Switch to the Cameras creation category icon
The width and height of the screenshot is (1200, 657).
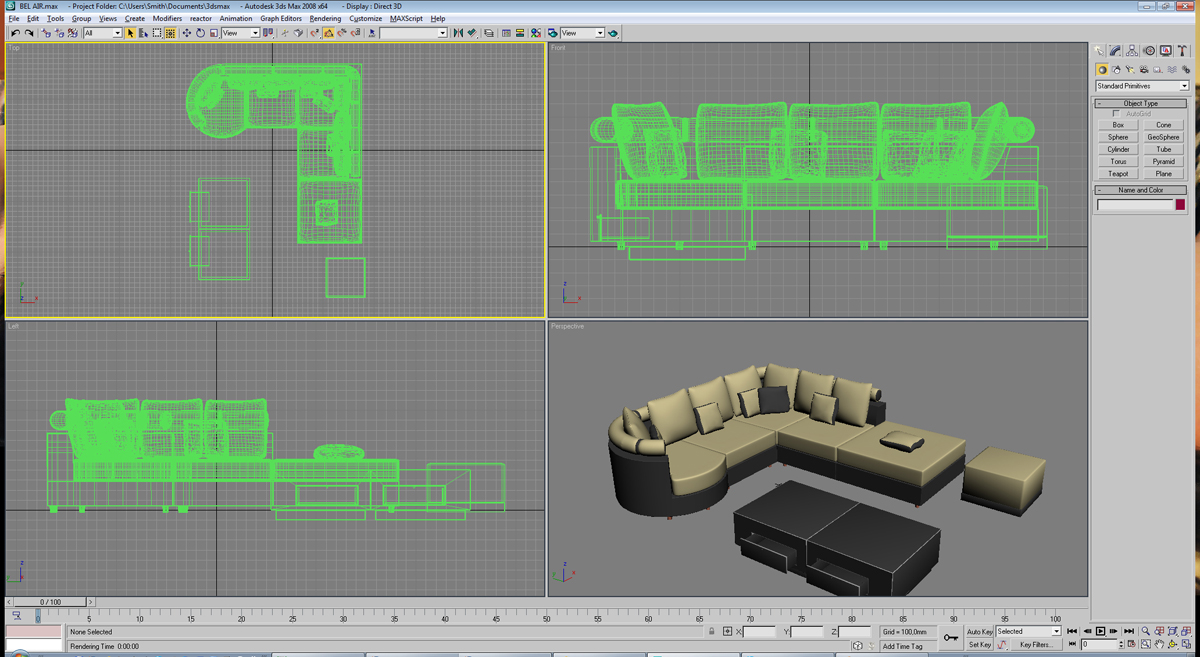tap(1144, 70)
